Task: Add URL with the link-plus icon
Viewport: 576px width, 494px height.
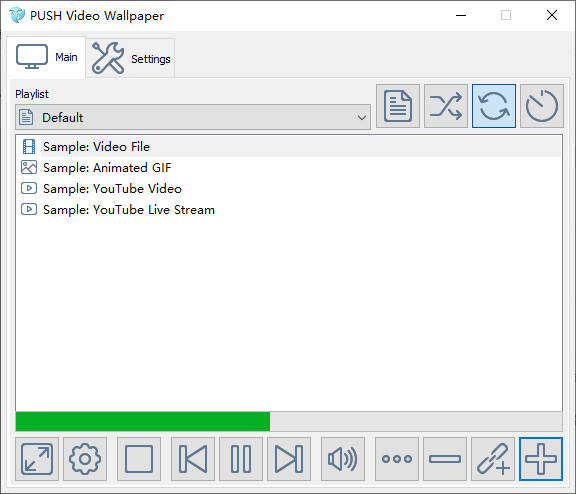Action: tap(493, 459)
